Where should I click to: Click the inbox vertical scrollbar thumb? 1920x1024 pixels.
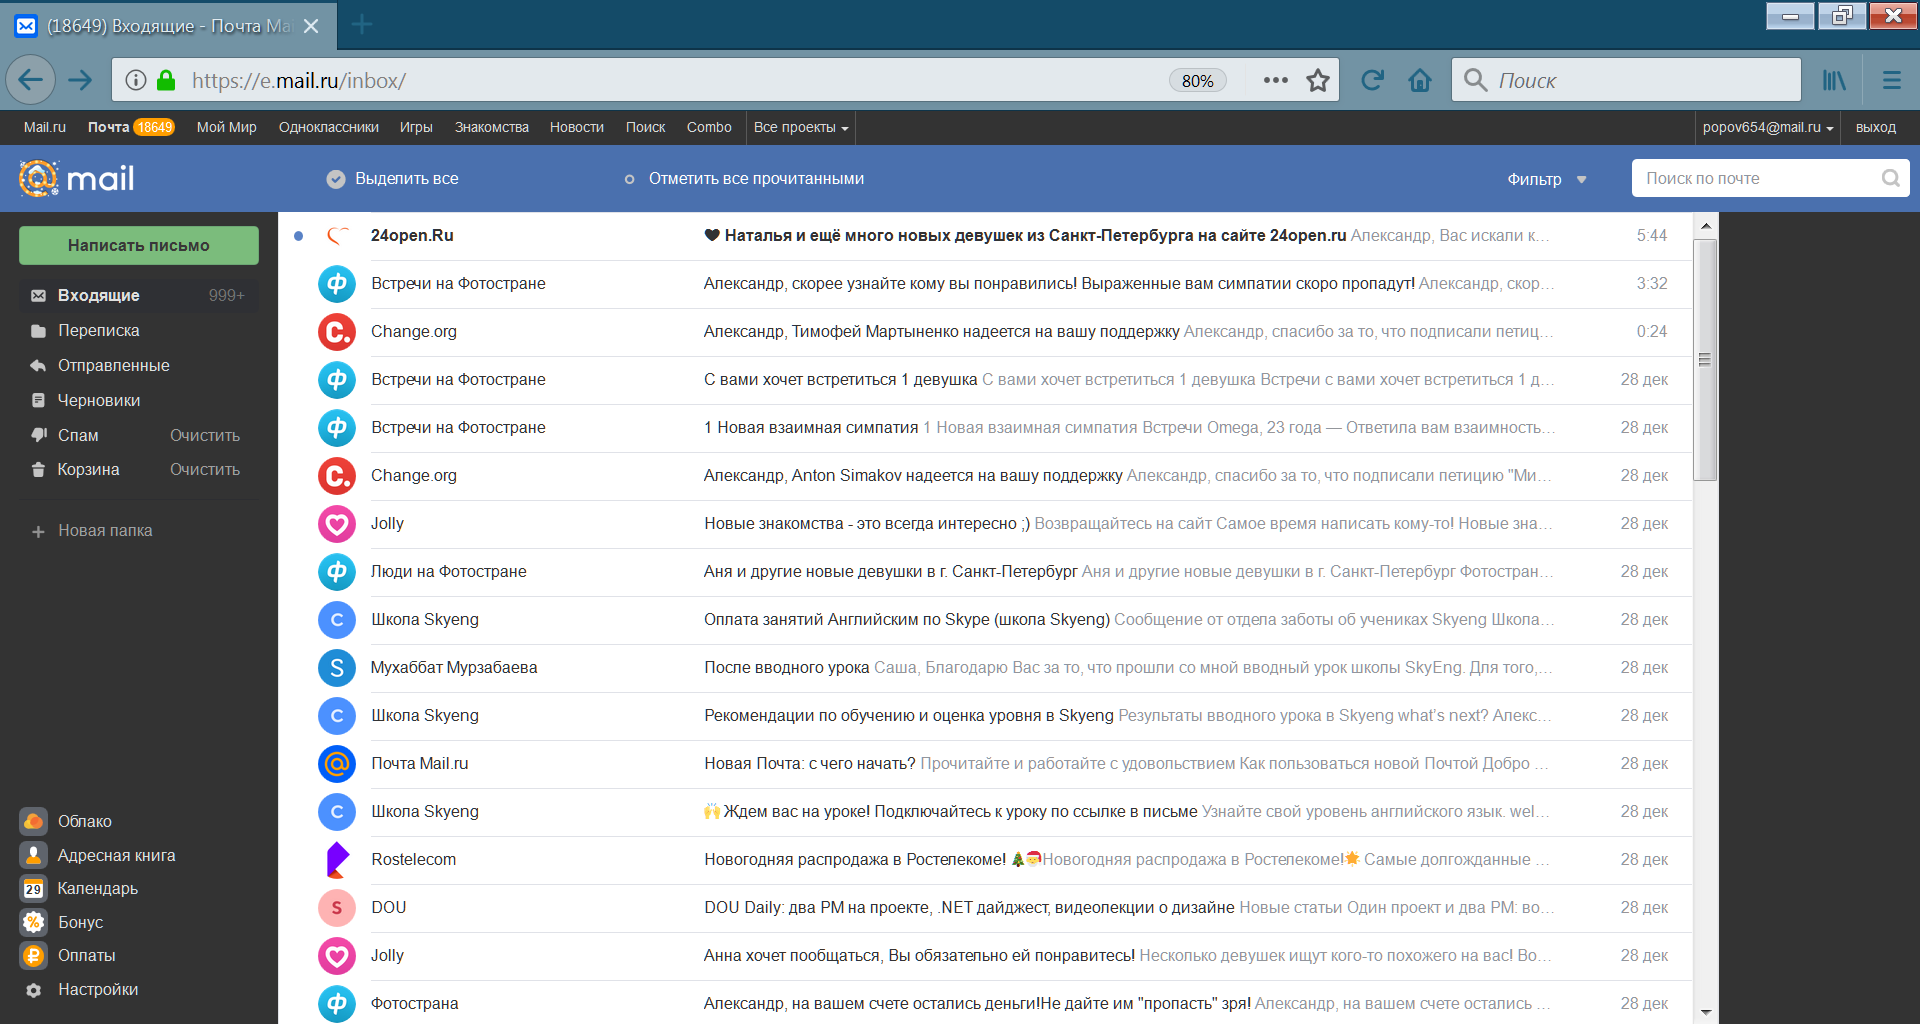(x=1705, y=359)
